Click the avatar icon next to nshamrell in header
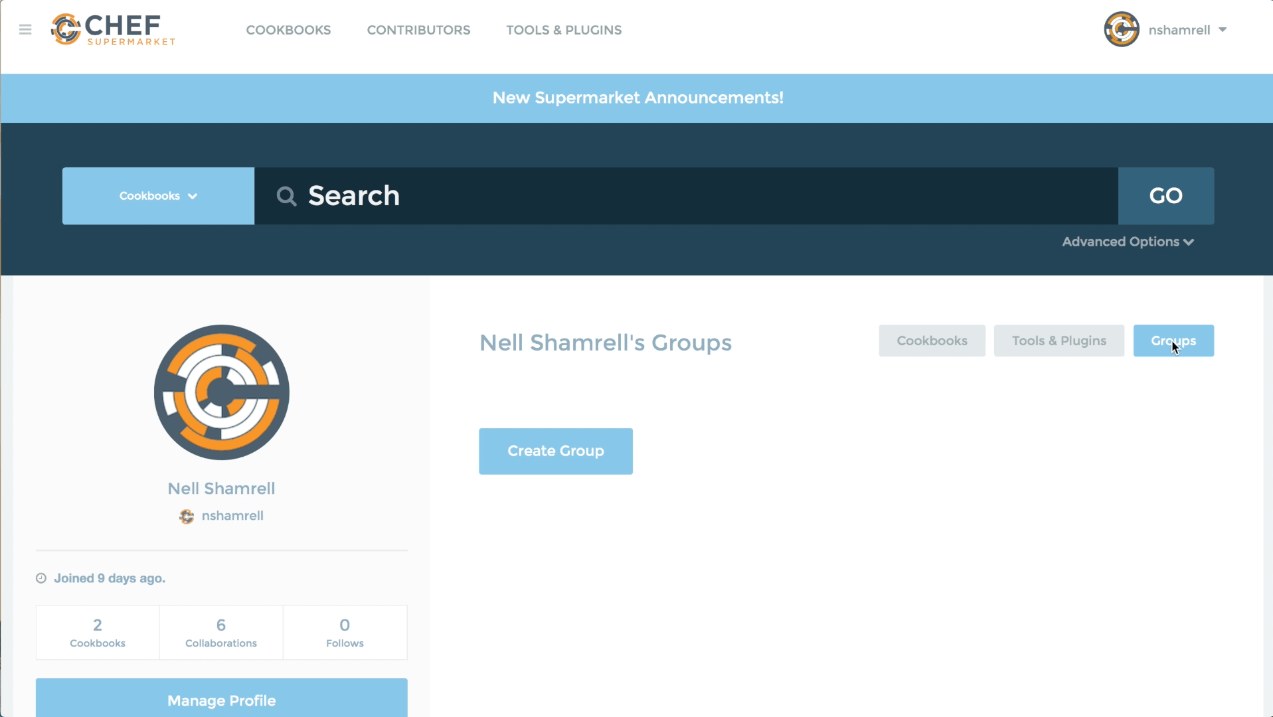Screen dimensions: 1273x717 1121,29
